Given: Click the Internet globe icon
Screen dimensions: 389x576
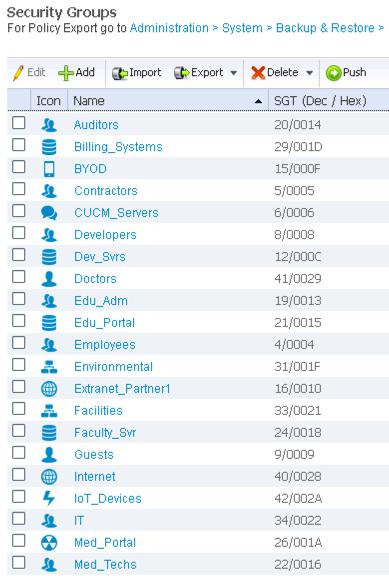Looking at the screenshot, I should coord(49,476).
